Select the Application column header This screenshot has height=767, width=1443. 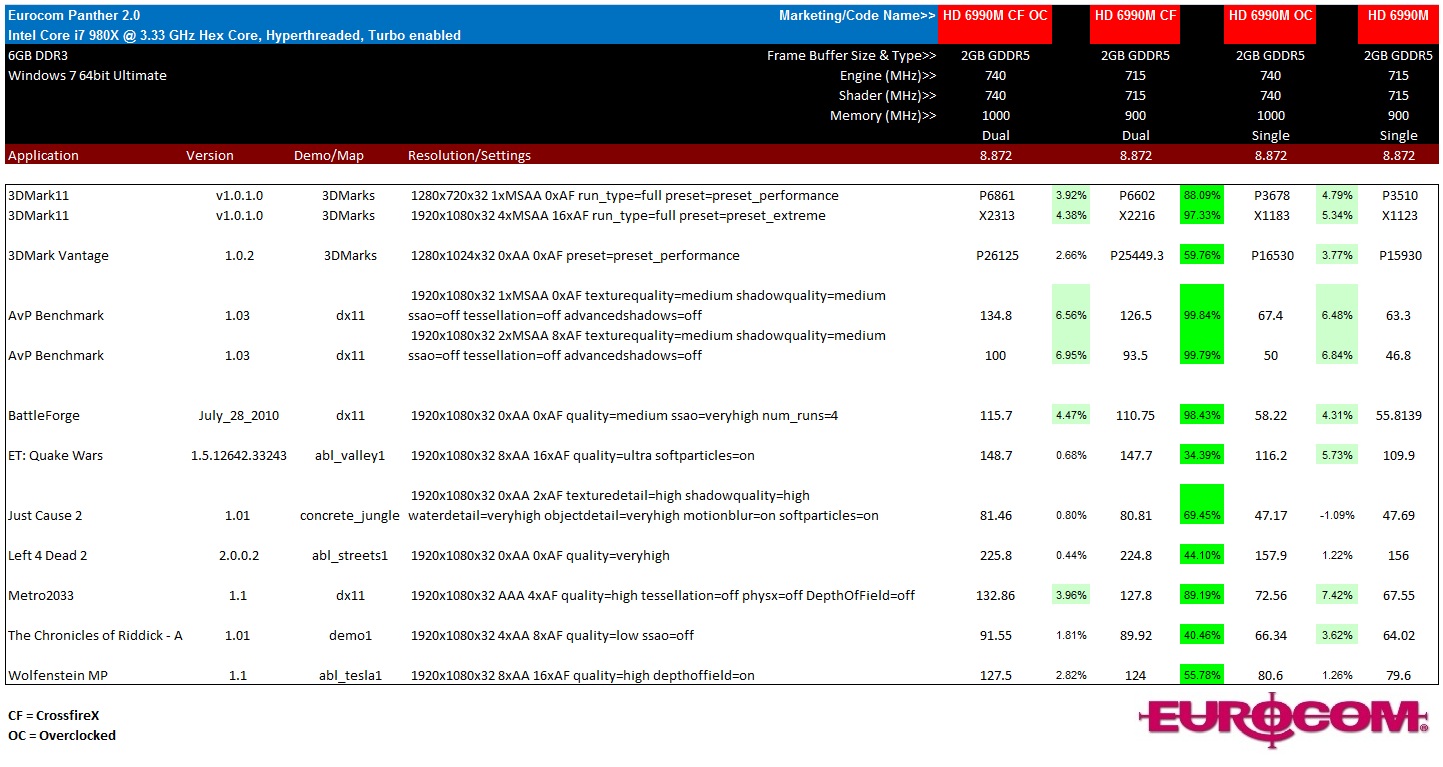pyautogui.click(x=43, y=155)
